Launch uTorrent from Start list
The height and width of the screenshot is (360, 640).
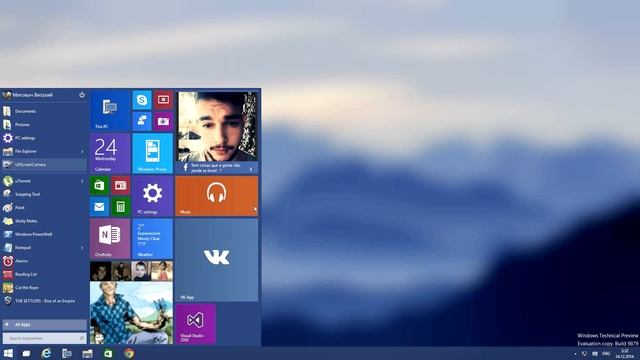(x=44, y=181)
